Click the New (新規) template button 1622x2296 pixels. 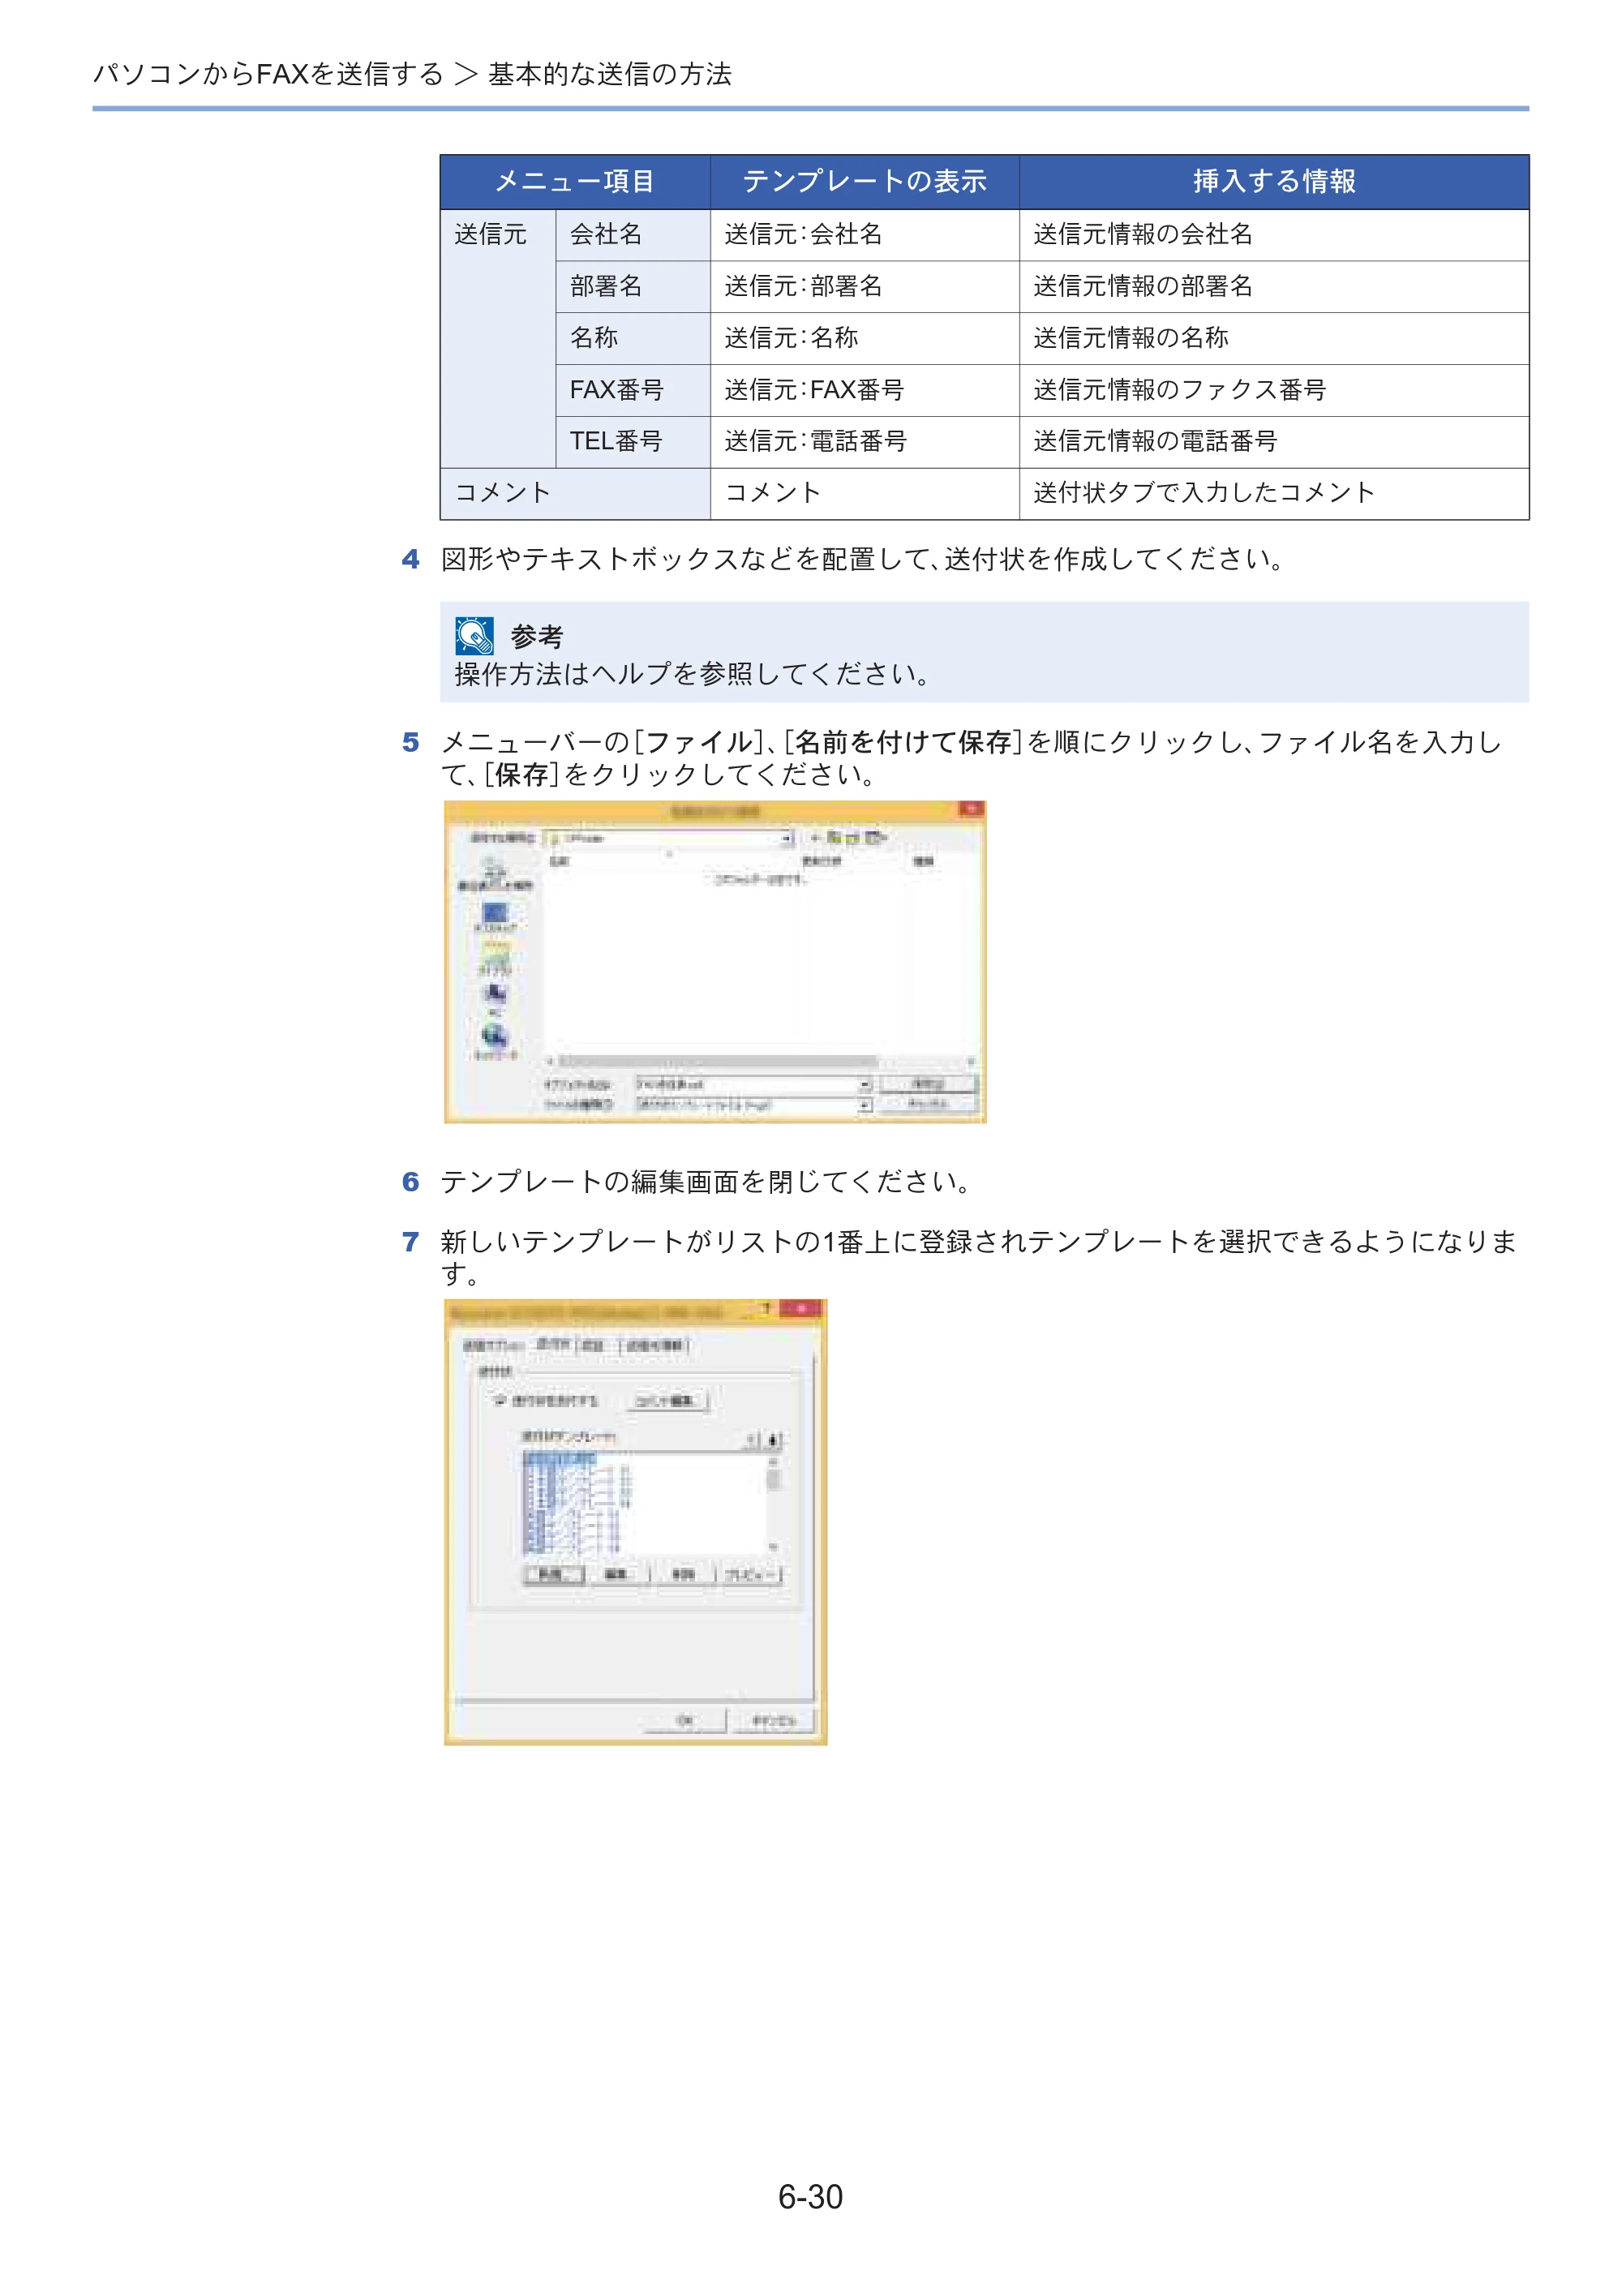click(553, 1574)
